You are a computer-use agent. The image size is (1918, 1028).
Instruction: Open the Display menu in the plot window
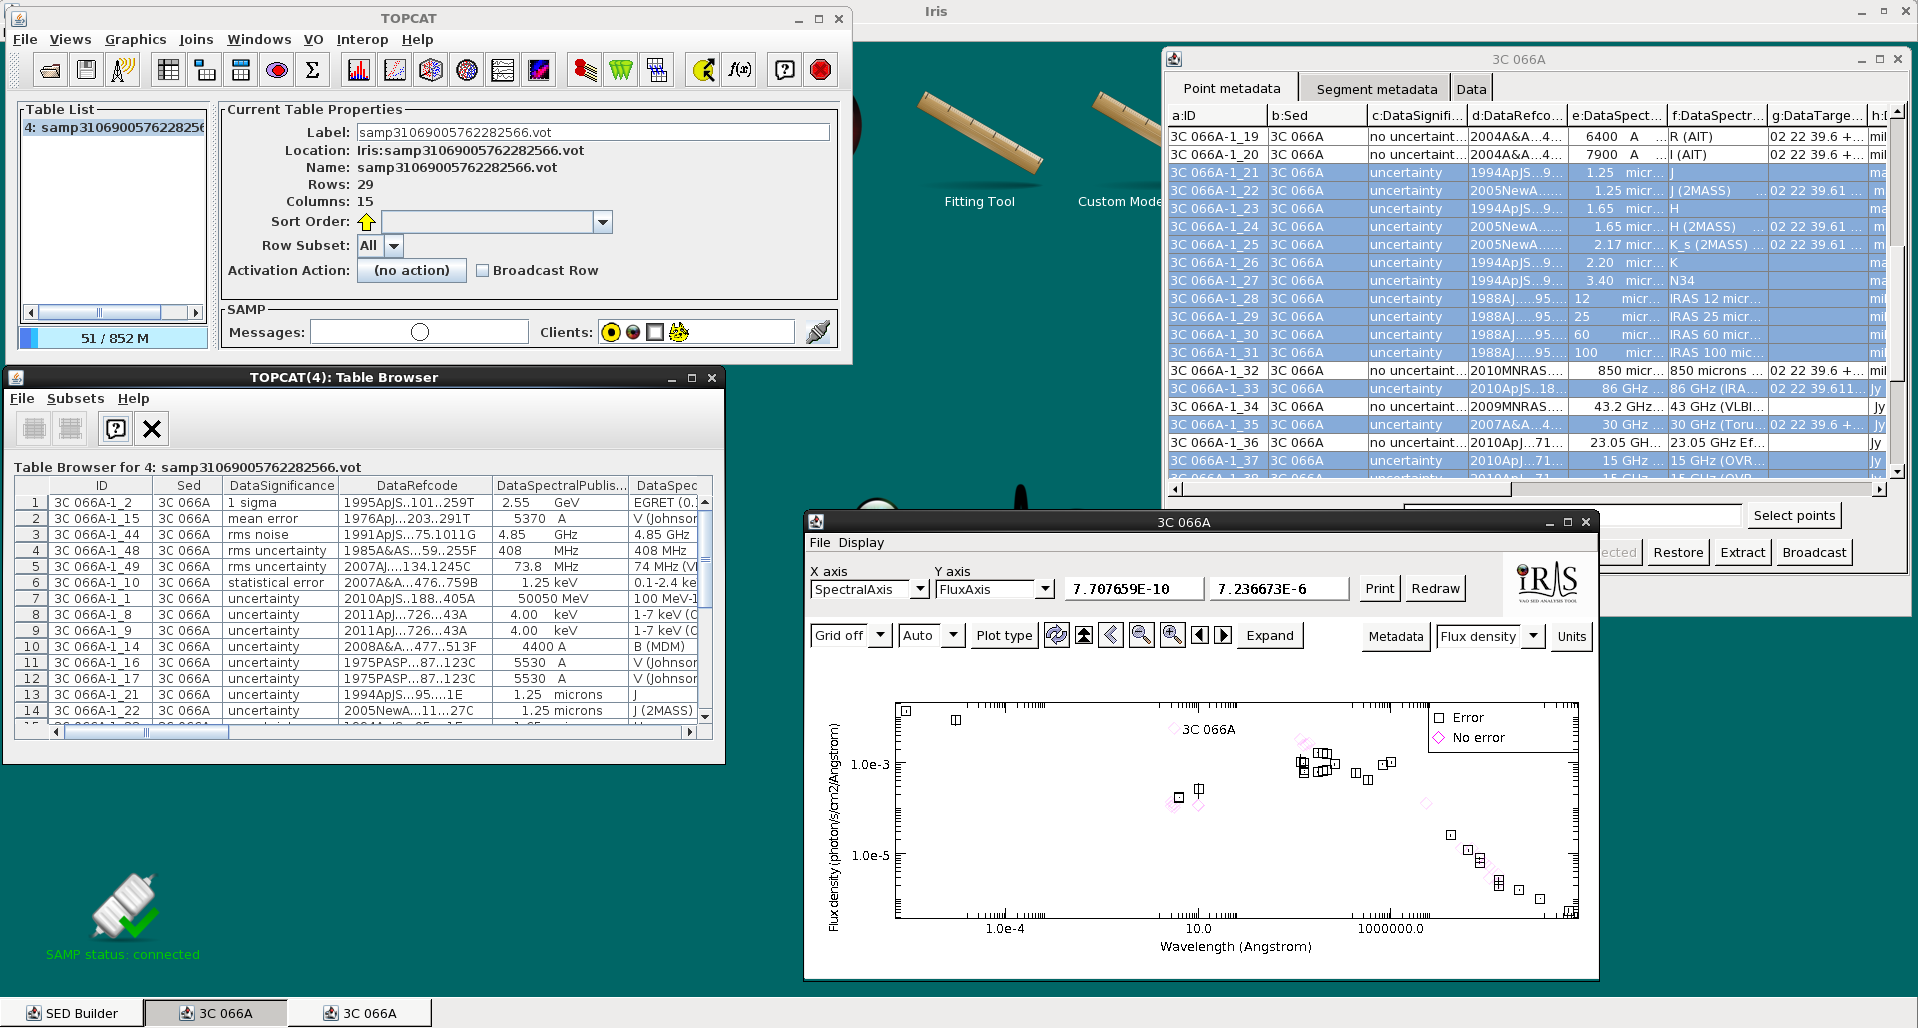click(861, 542)
